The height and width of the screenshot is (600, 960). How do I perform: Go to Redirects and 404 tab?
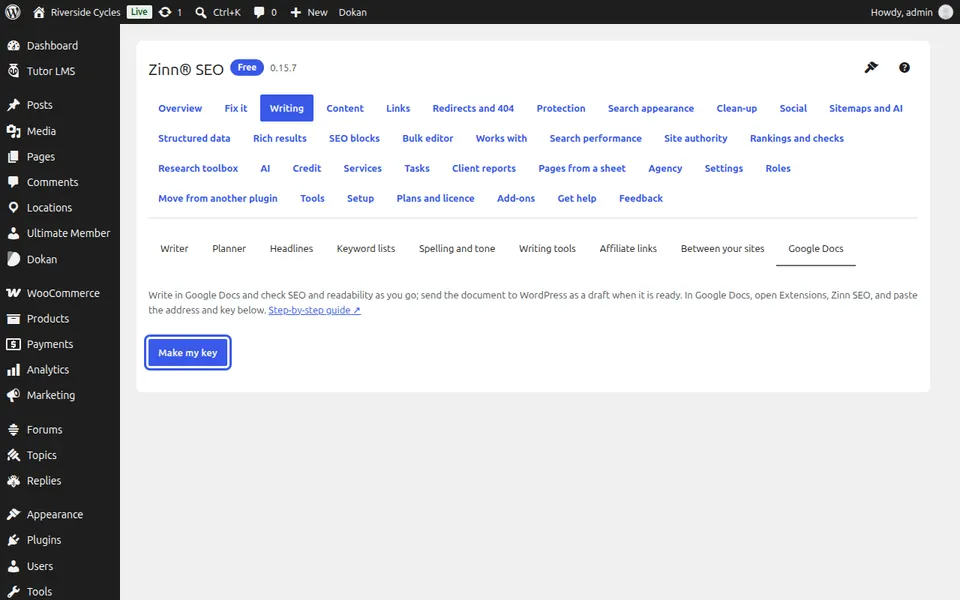pyautogui.click(x=473, y=108)
